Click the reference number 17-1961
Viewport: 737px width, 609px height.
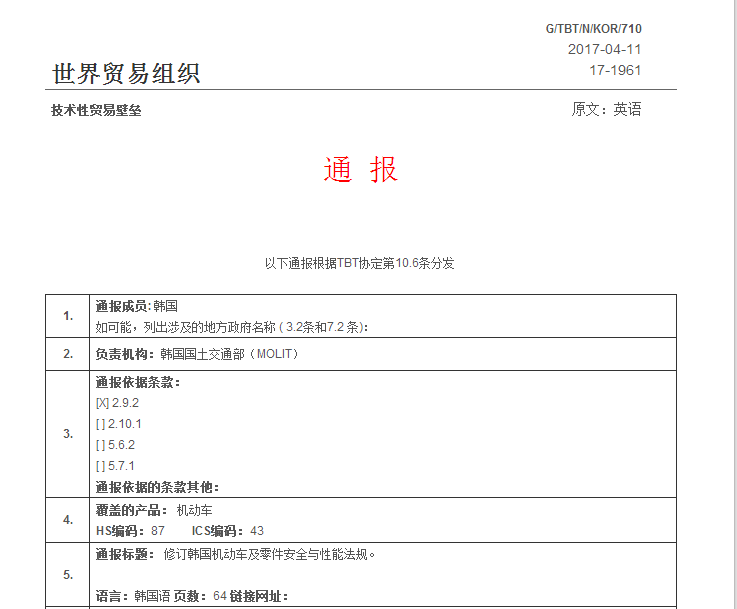(615, 70)
